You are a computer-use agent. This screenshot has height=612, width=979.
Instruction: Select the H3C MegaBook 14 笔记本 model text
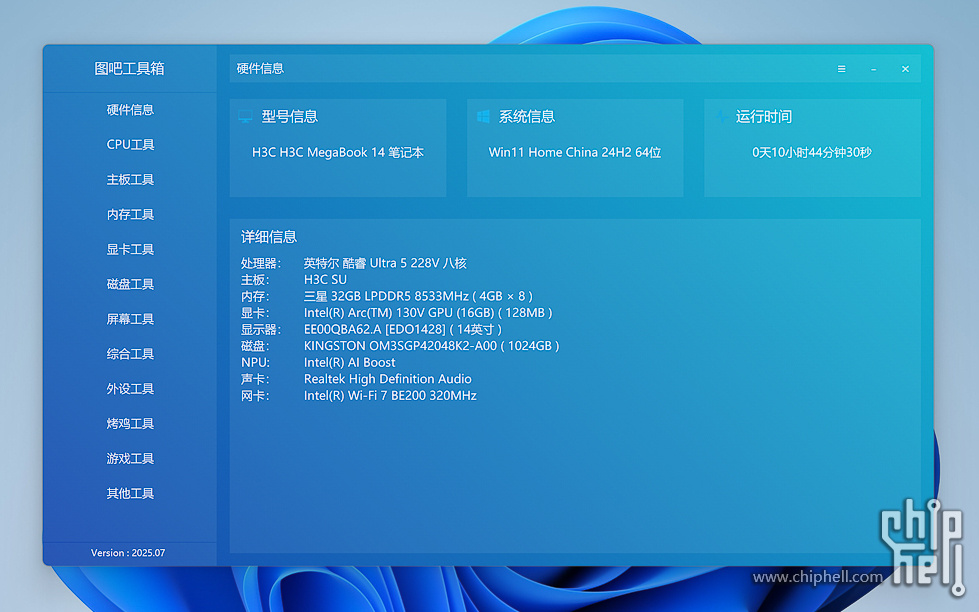[338, 152]
